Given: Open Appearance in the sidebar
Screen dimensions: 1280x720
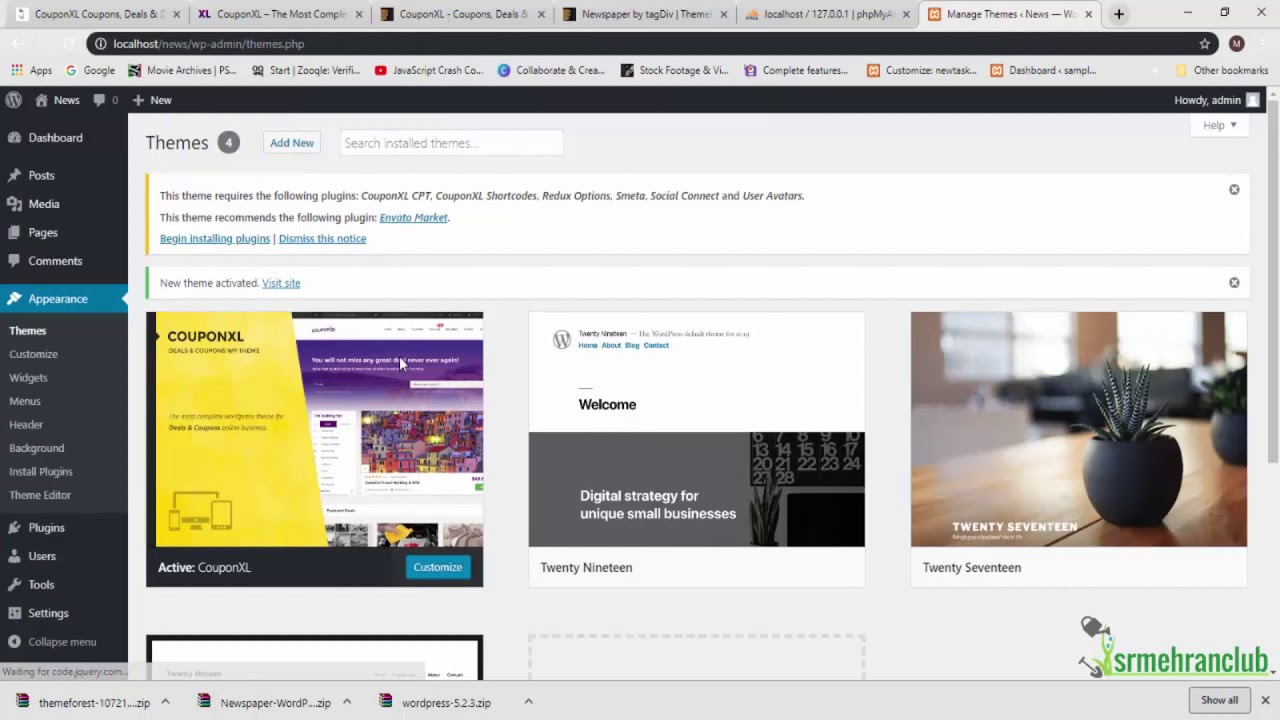Looking at the screenshot, I should coord(64,299).
